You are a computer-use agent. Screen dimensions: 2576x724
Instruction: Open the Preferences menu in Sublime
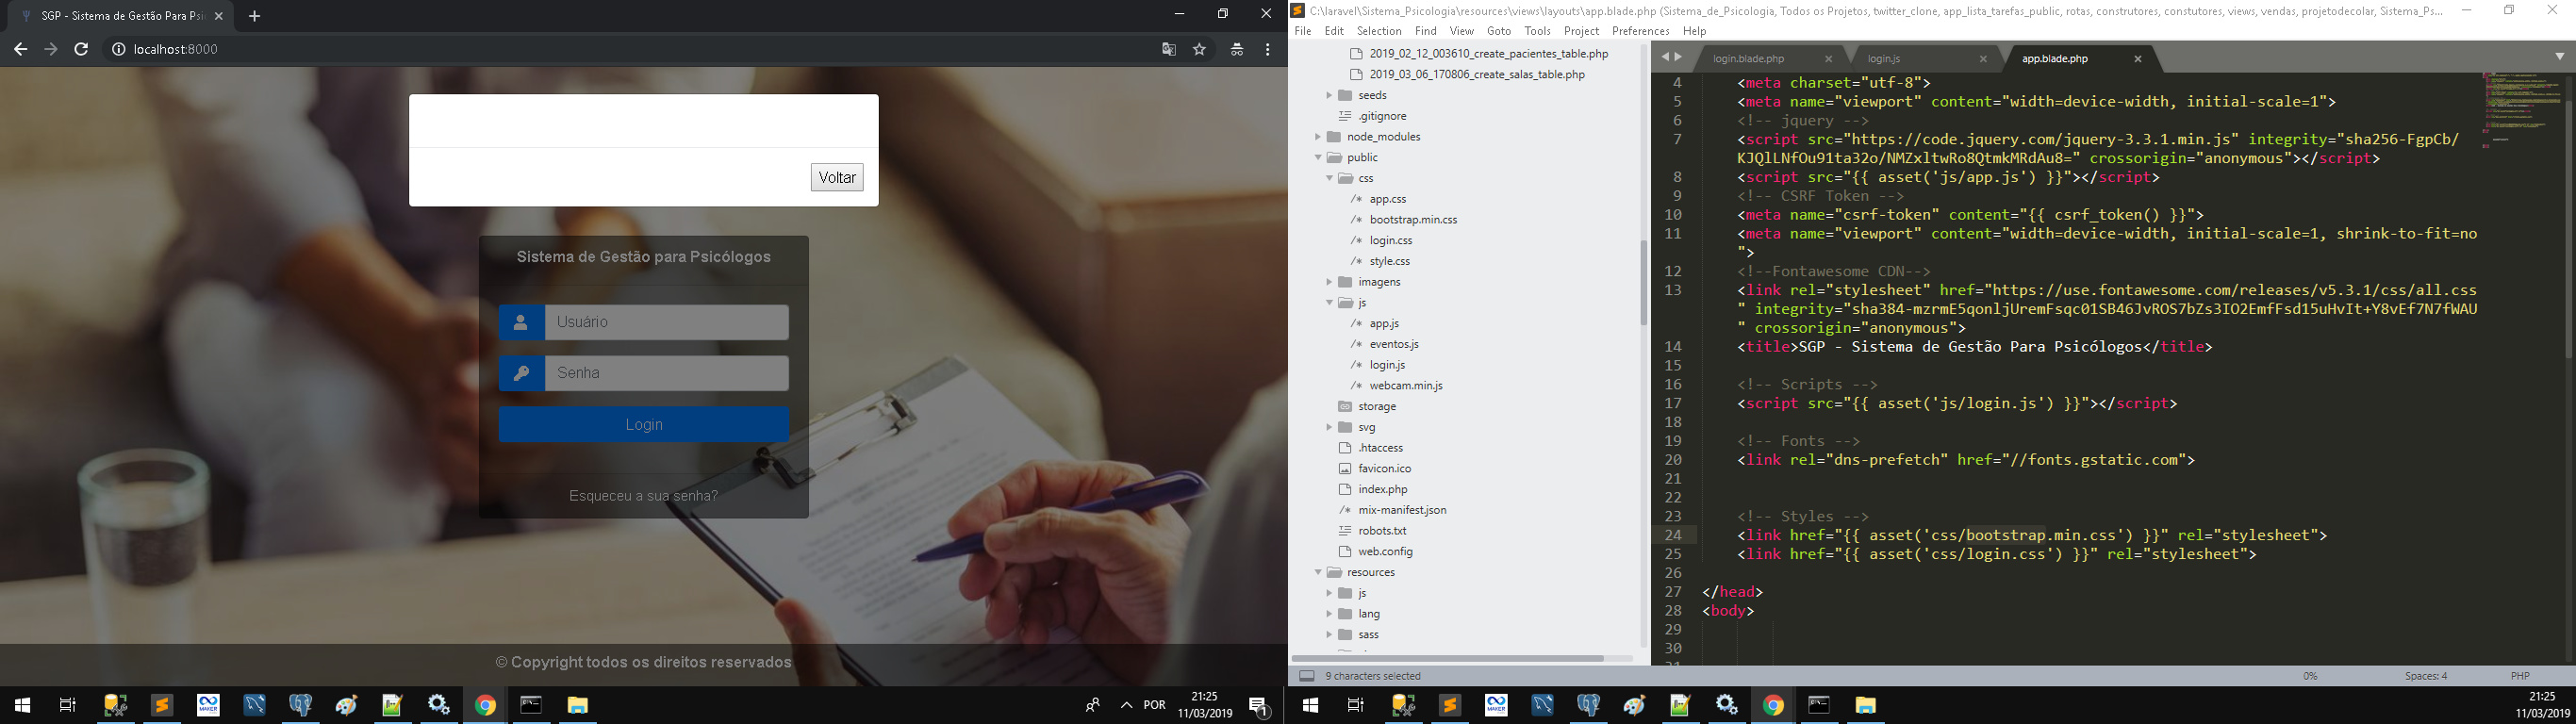1640,31
